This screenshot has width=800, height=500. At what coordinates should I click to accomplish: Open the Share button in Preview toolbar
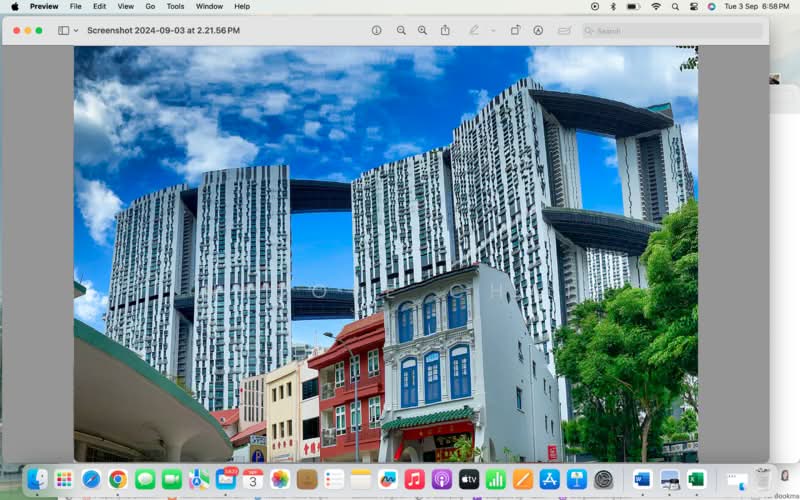(445, 31)
